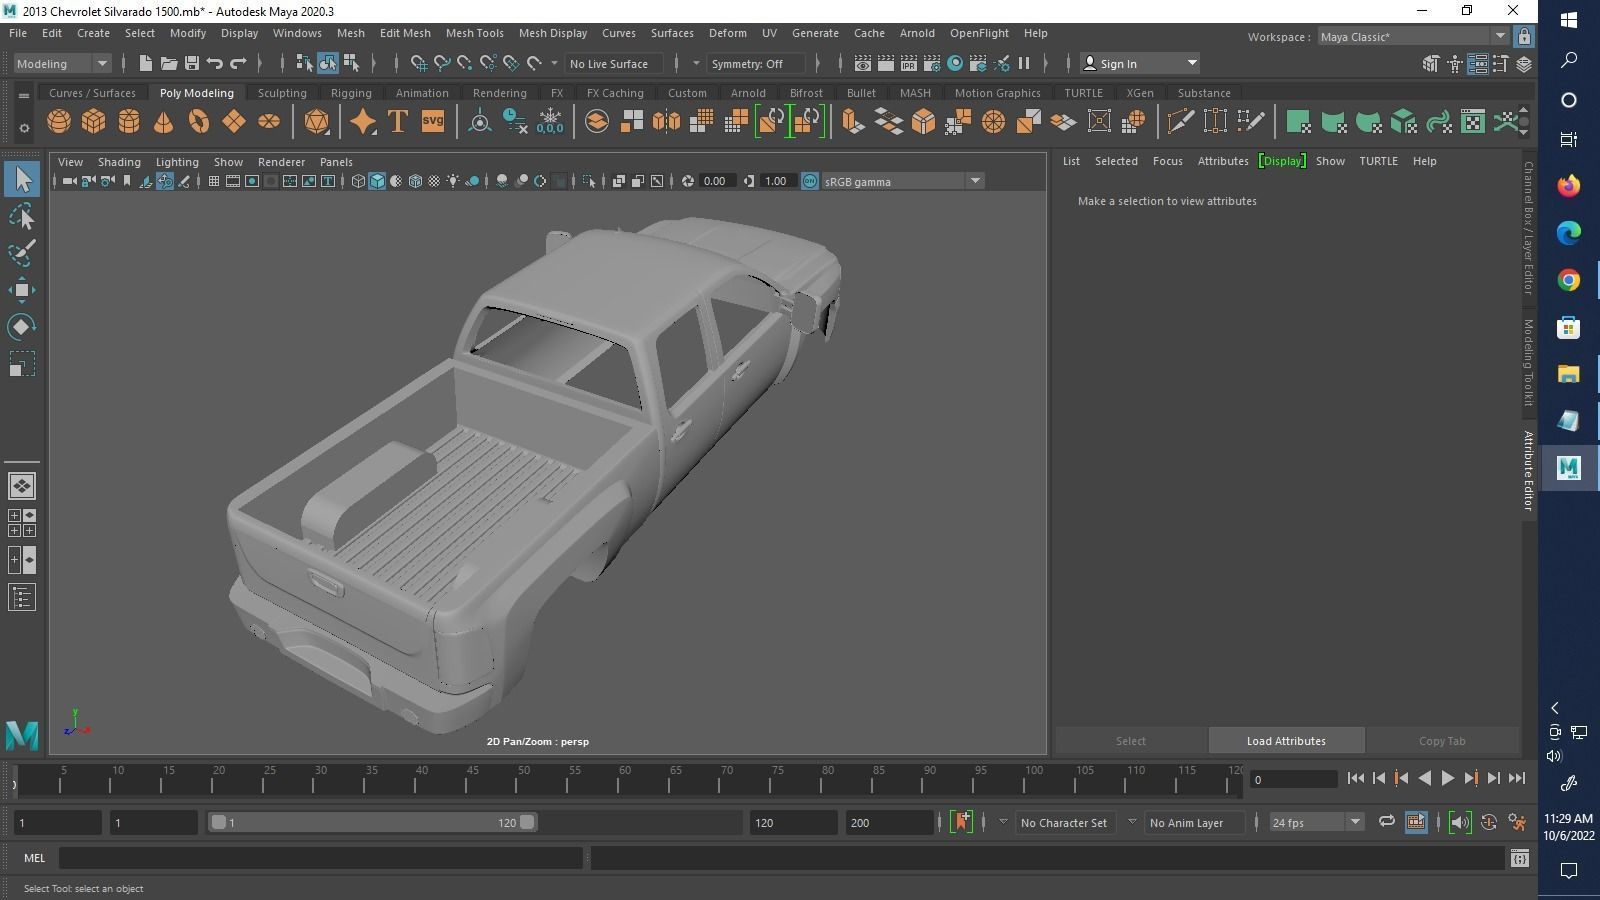This screenshot has width=1600, height=900.
Task: Click the Attribute Editor Select button
Action: (x=1131, y=741)
